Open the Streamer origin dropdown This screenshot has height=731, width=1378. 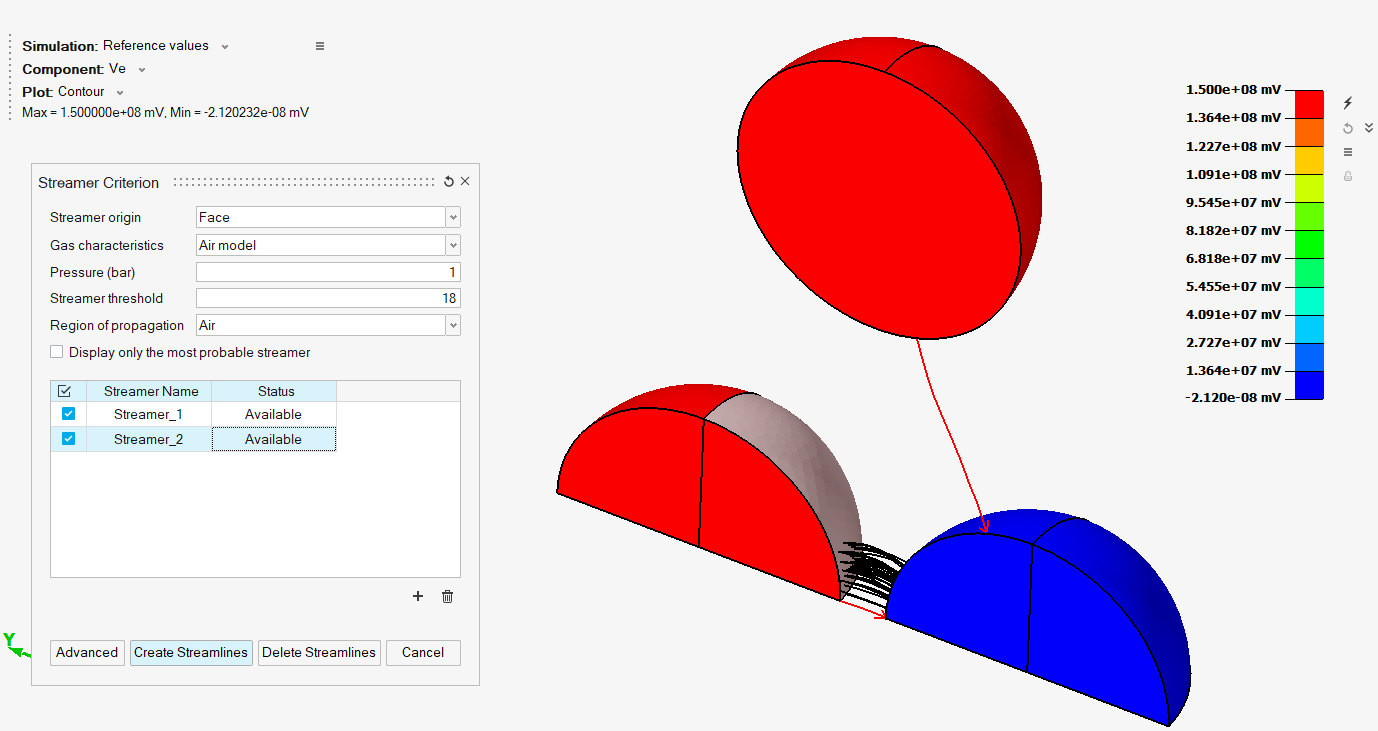453,217
